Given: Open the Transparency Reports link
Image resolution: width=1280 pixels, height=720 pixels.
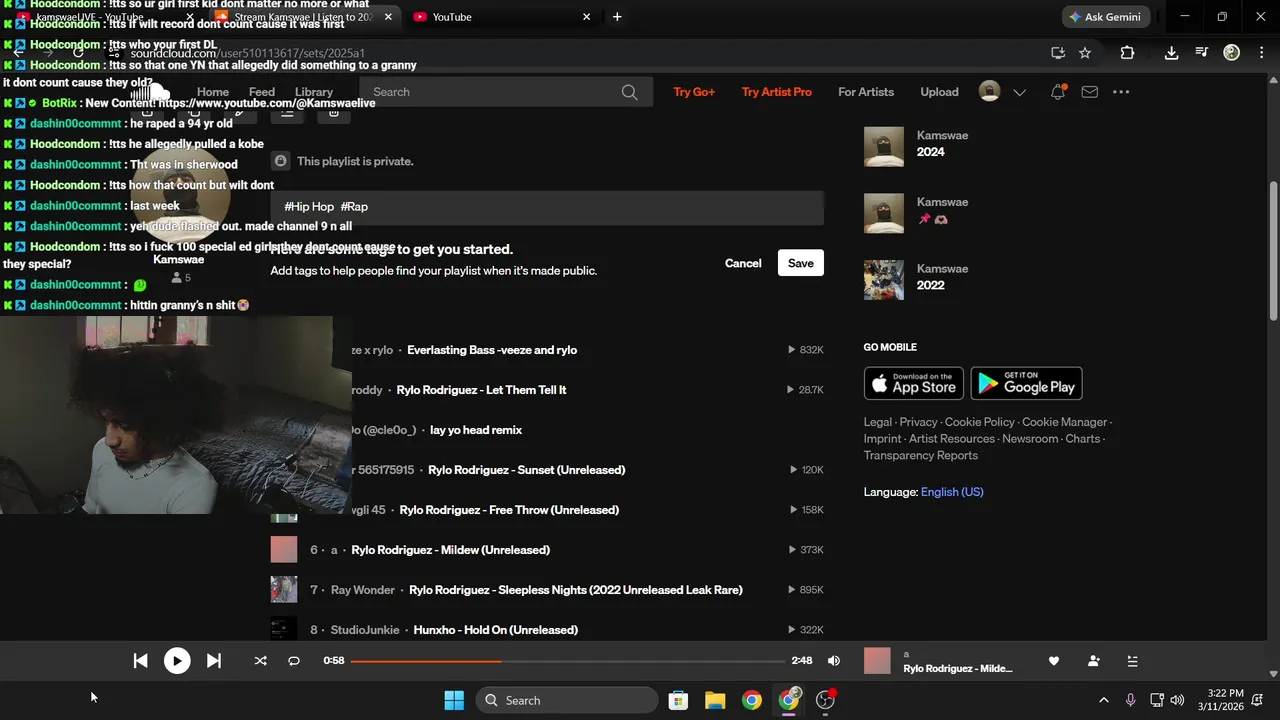Looking at the screenshot, I should pos(921,455).
